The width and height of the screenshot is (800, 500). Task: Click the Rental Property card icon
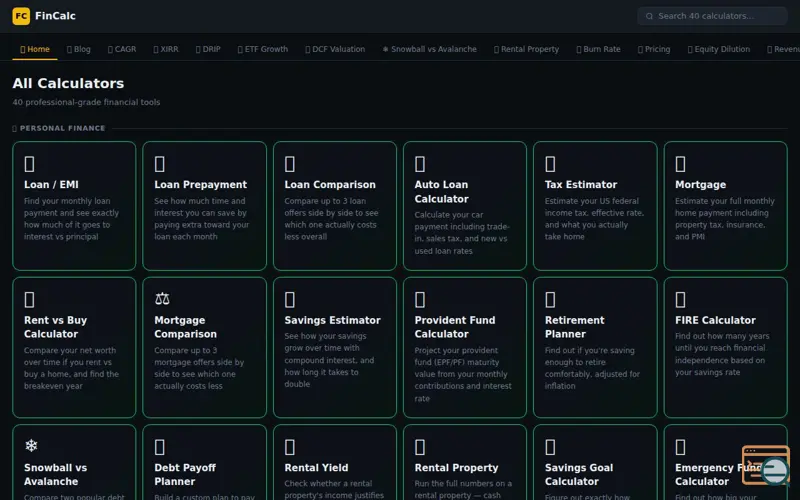(x=420, y=447)
